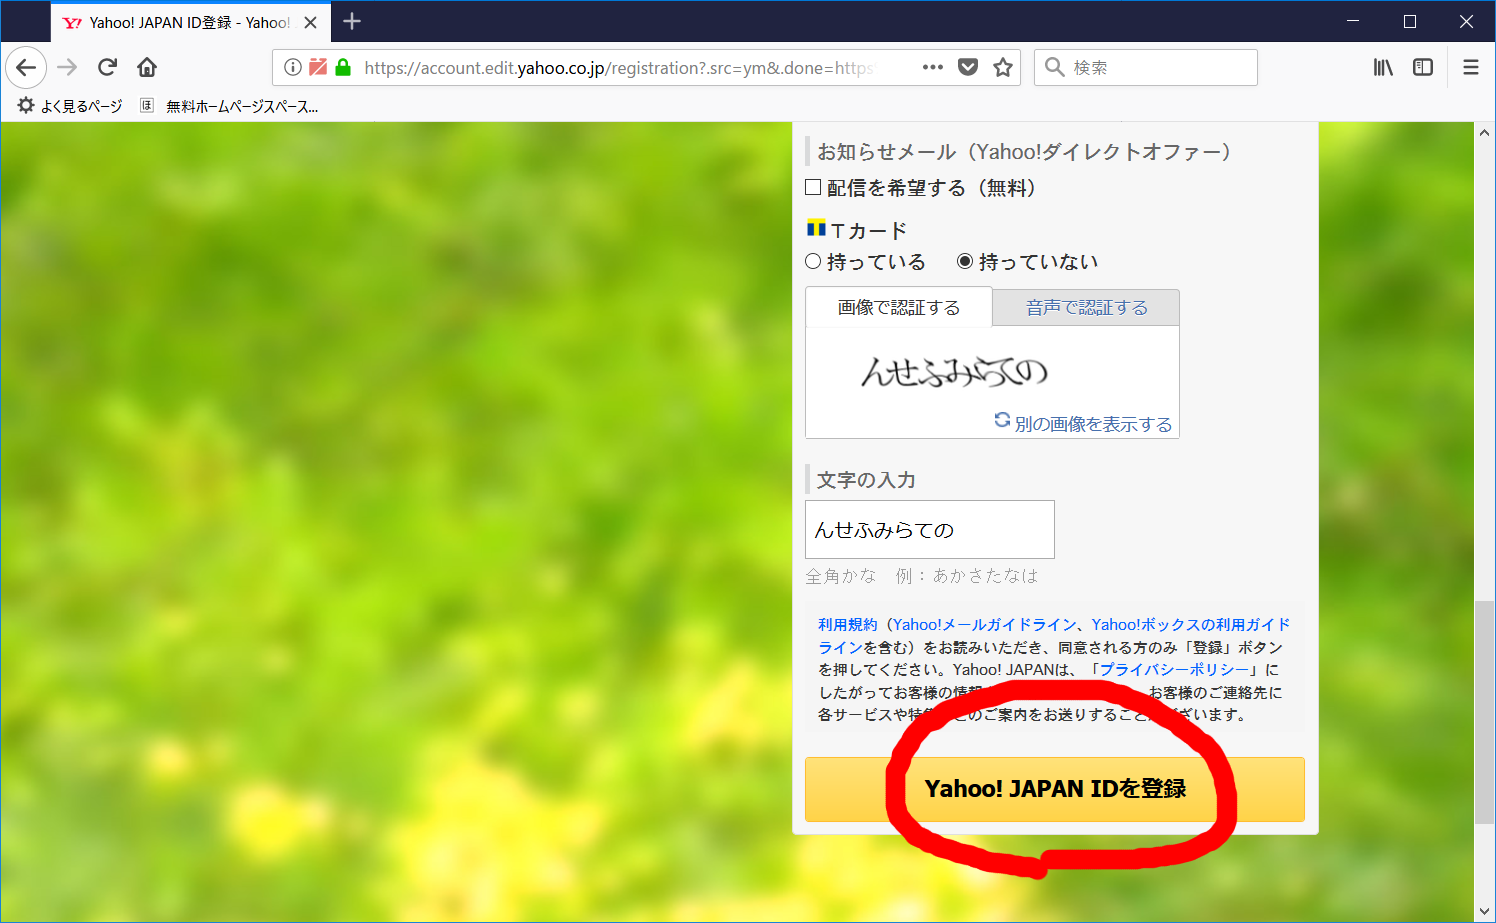The width and height of the screenshot is (1496, 923).
Task: Toggle the sidebar view icon
Action: click(x=1423, y=67)
